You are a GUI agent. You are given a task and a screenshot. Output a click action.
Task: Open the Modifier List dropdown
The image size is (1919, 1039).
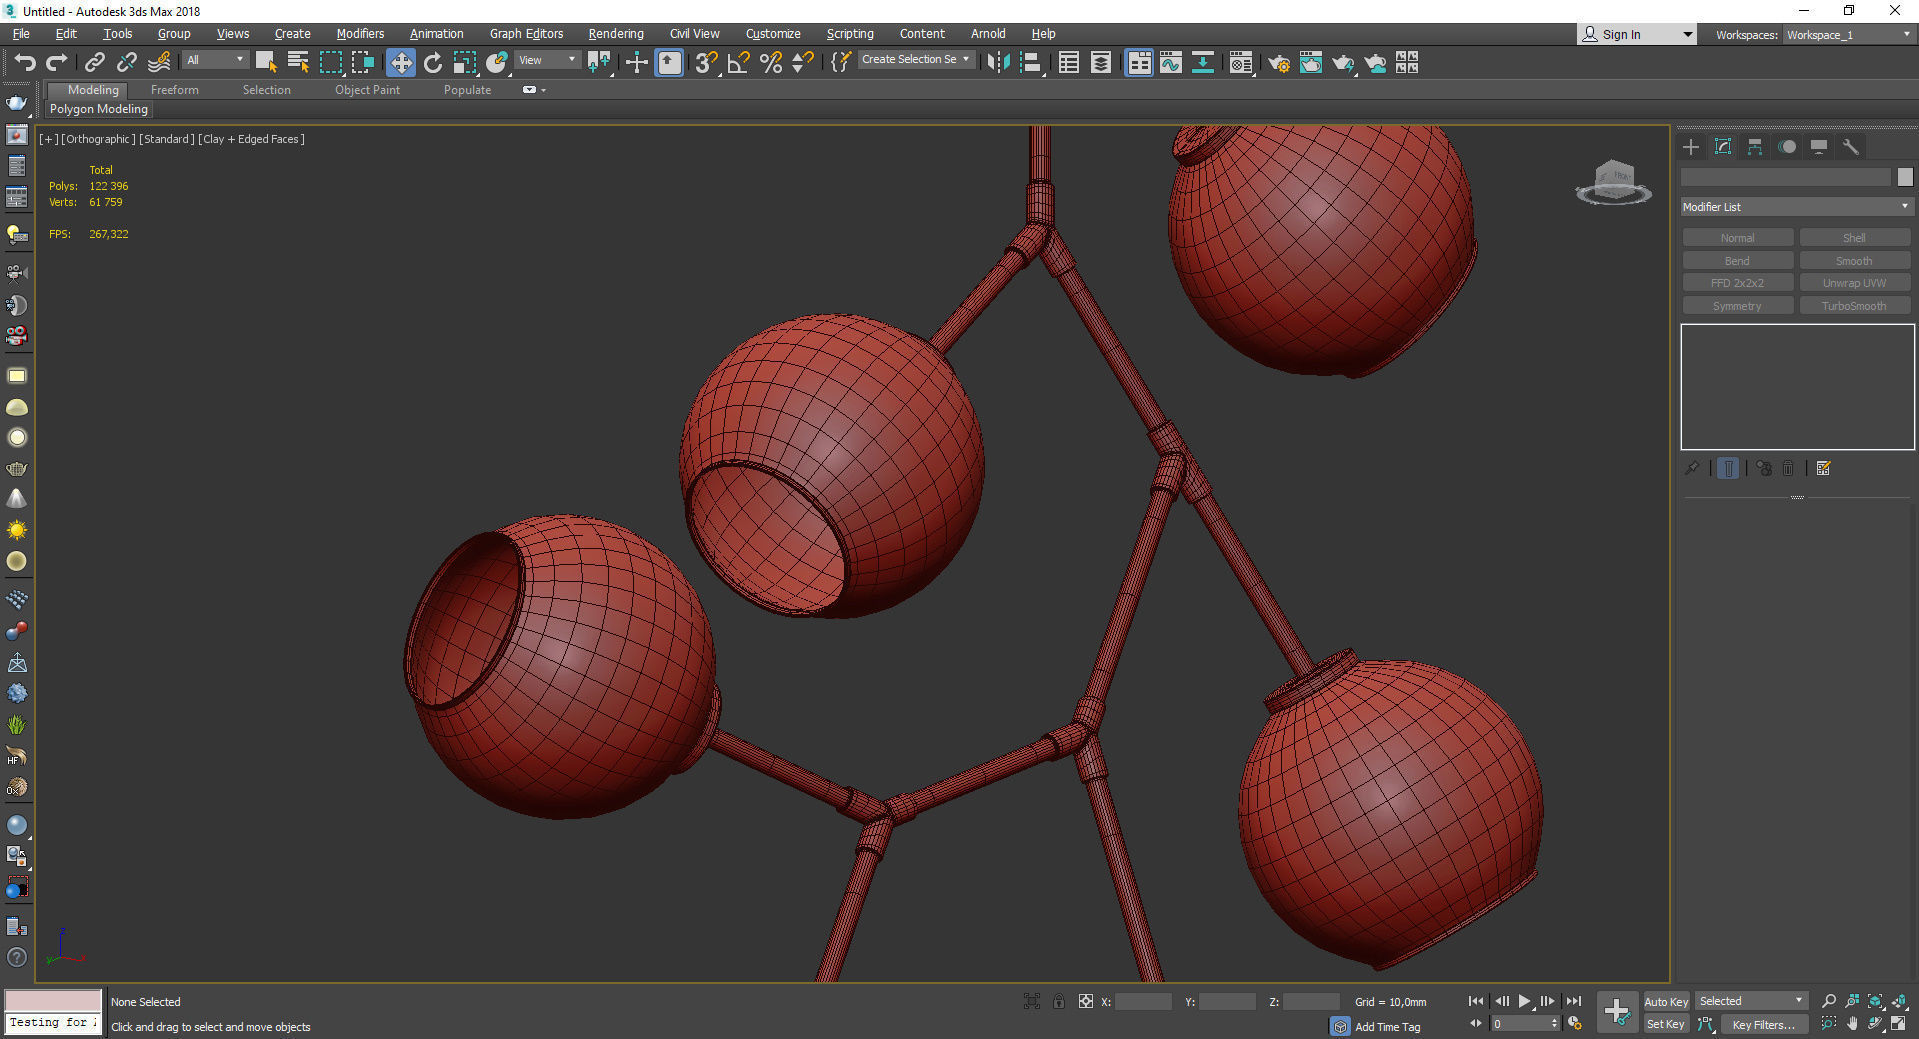click(1796, 207)
